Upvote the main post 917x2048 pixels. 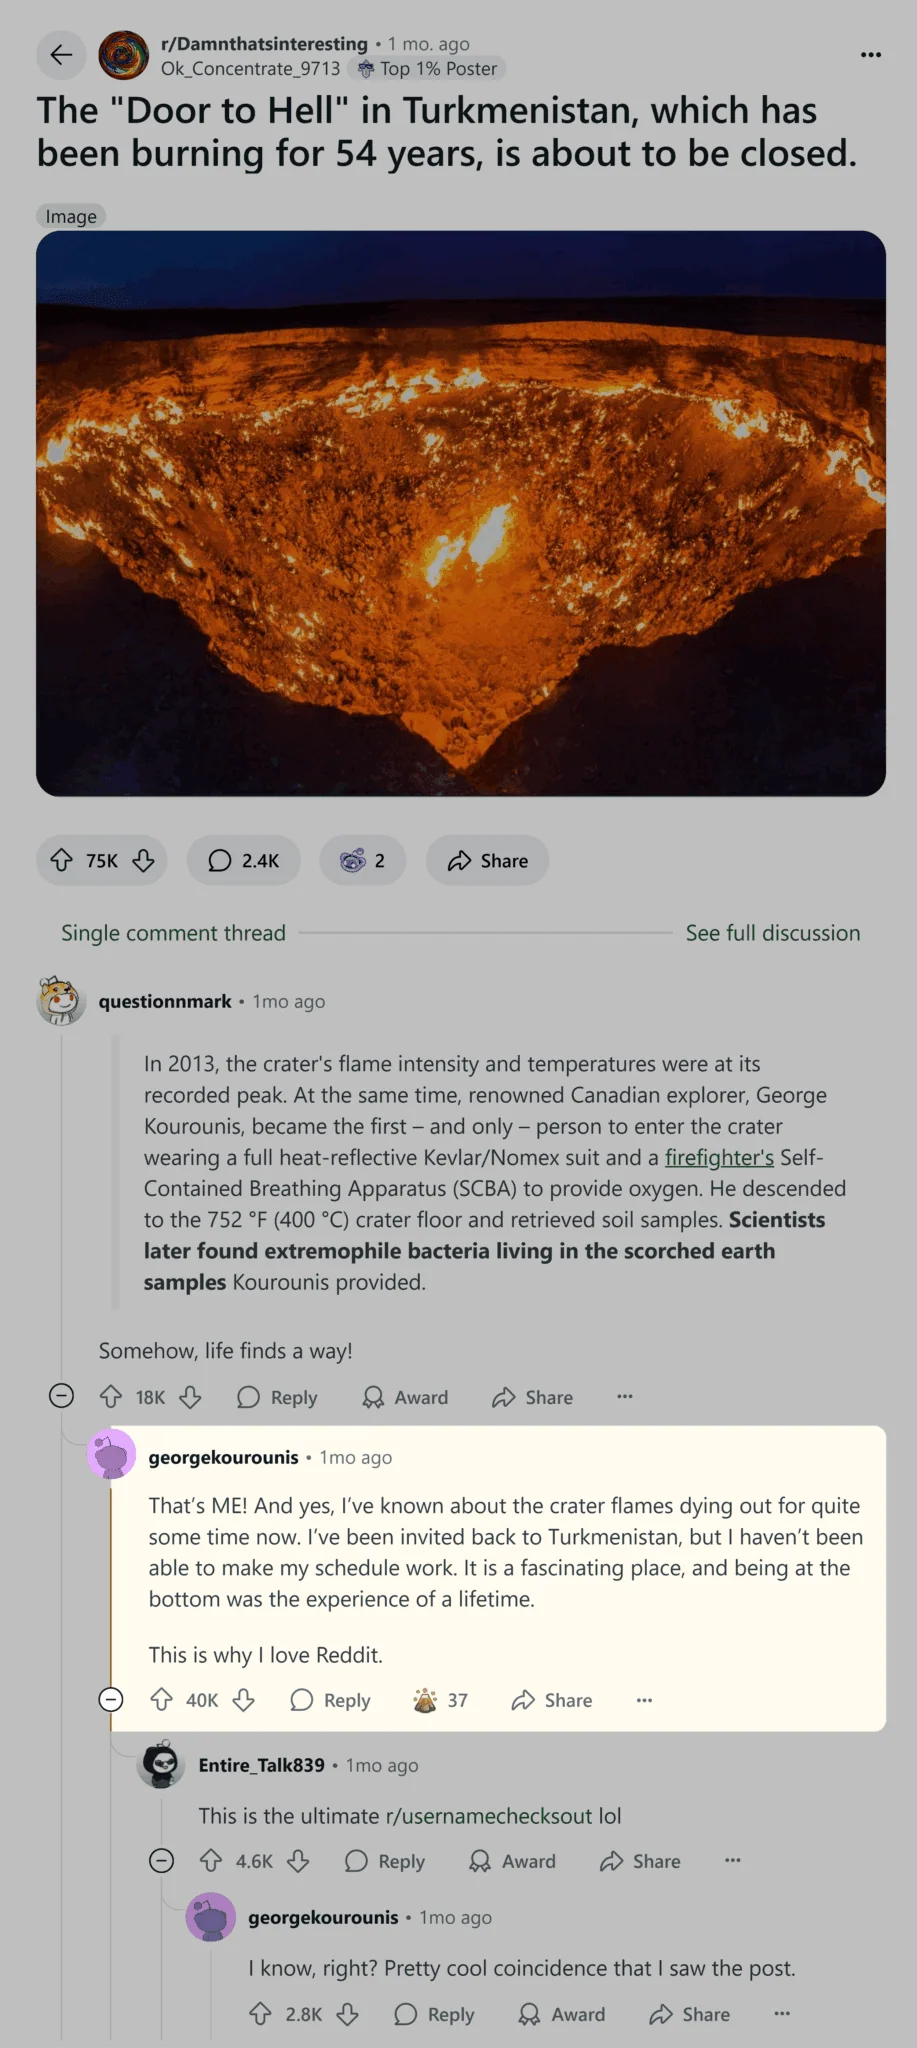tap(62, 860)
